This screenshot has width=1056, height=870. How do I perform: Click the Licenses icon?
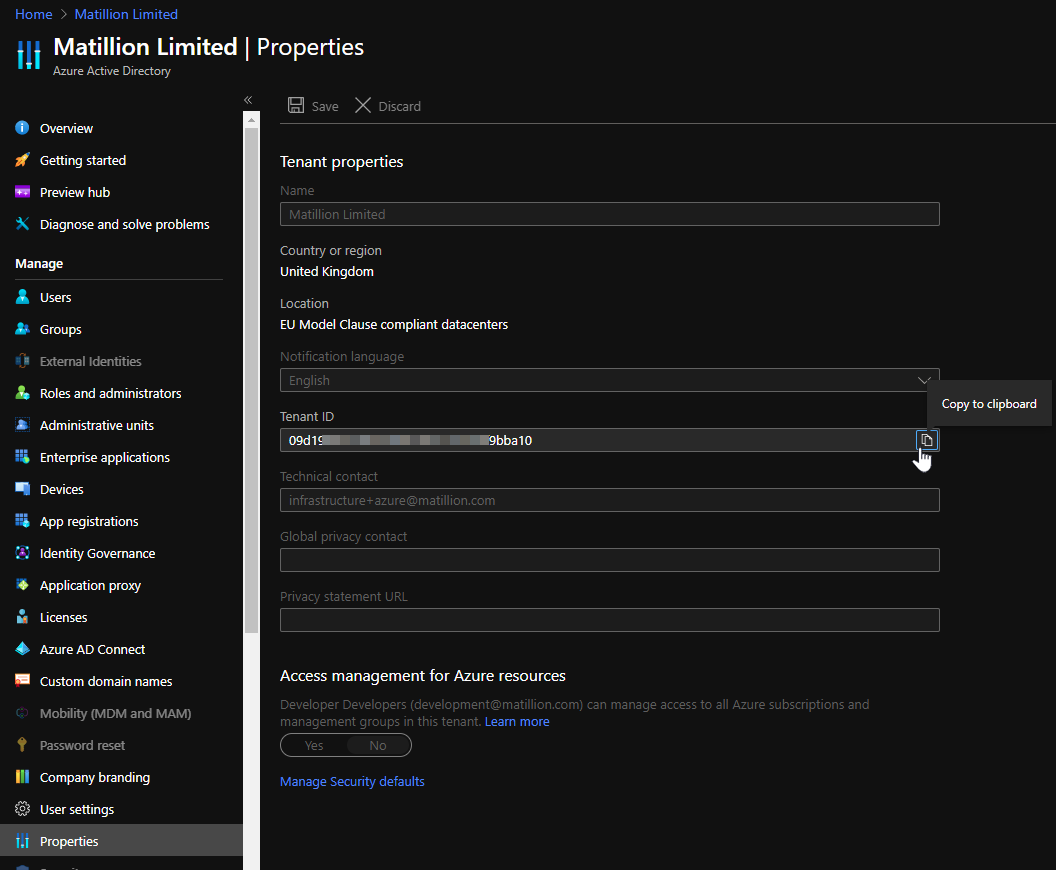tap(22, 617)
